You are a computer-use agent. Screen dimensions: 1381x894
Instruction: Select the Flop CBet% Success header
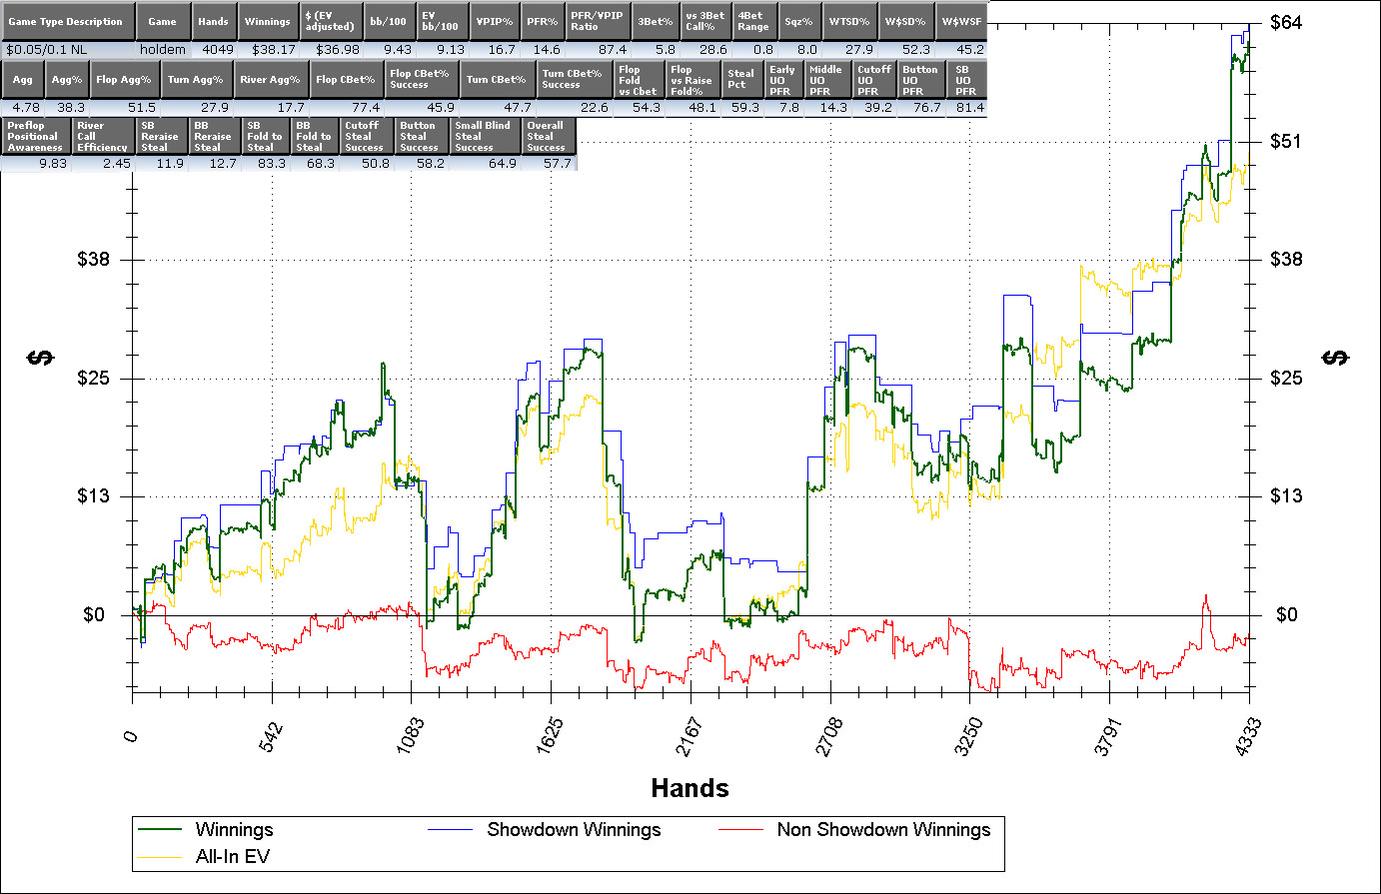[x=422, y=80]
